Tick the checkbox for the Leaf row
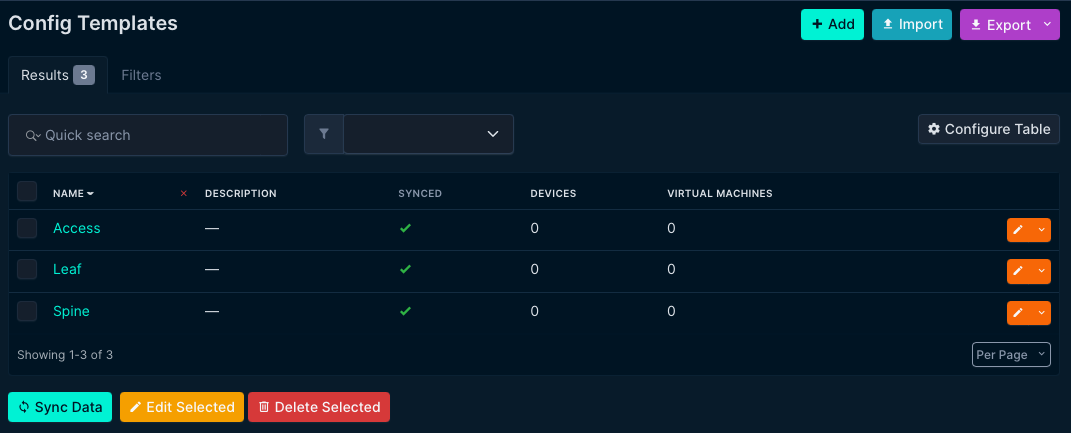 [x=27, y=269]
